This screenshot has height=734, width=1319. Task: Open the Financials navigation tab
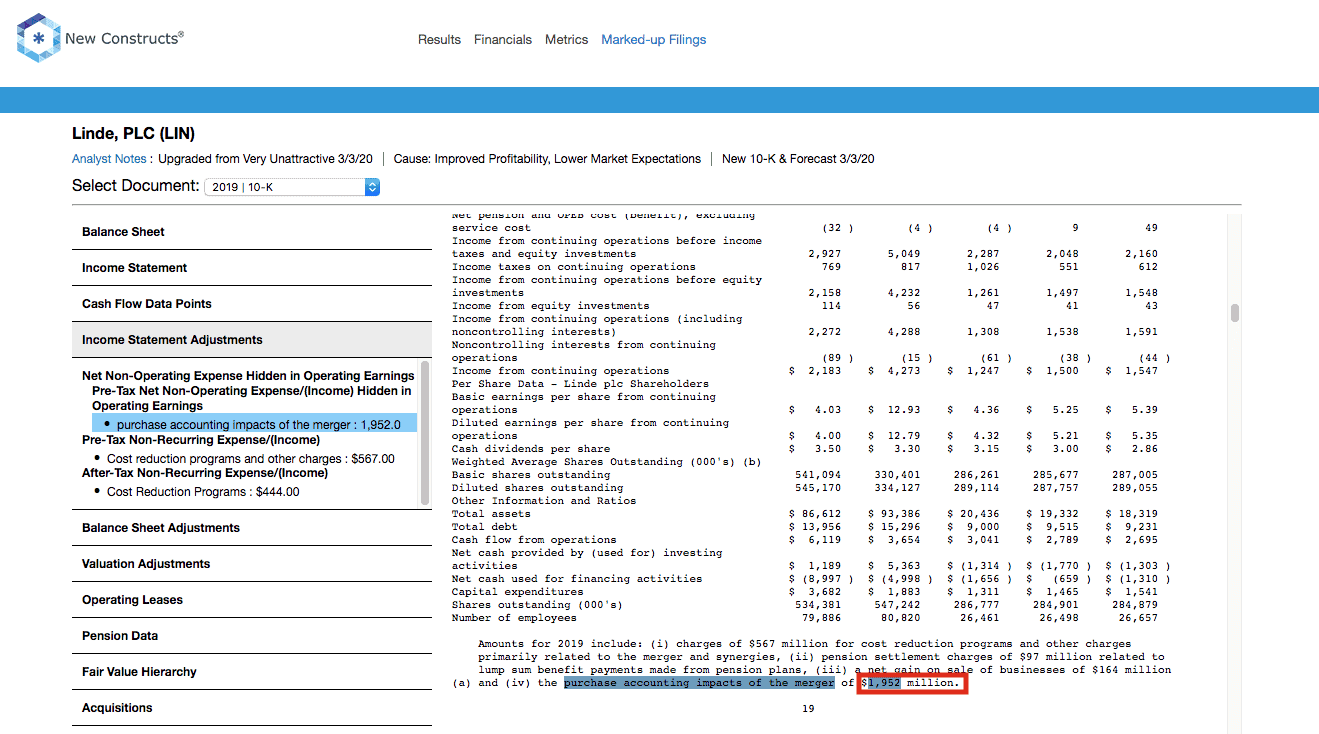point(503,40)
